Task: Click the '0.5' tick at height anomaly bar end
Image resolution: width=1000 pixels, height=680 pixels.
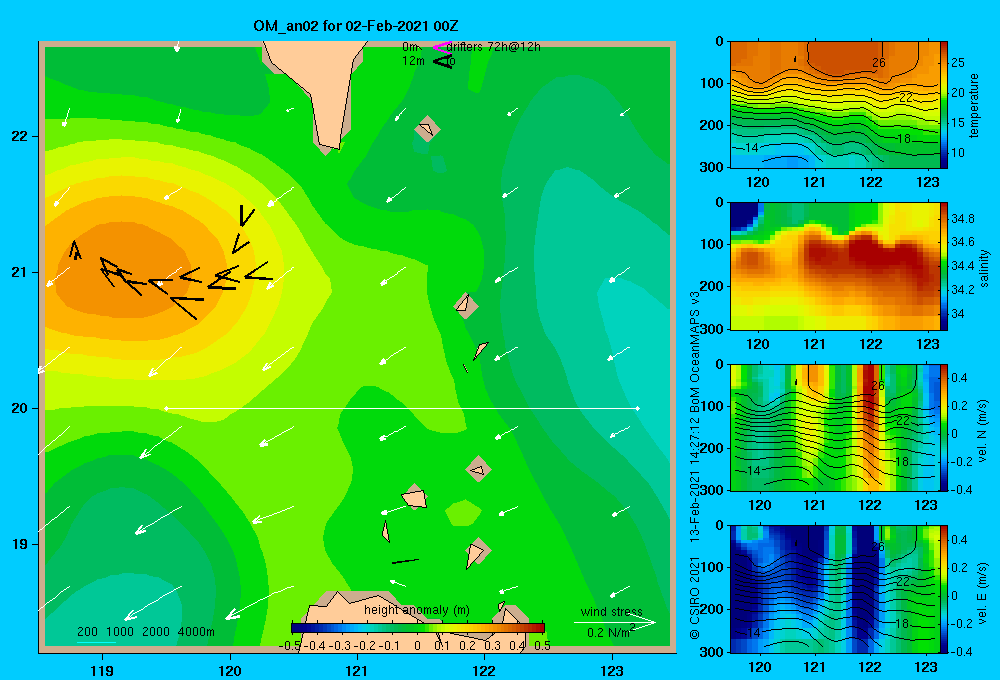Action: pyautogui.click(x=542, y=645)
